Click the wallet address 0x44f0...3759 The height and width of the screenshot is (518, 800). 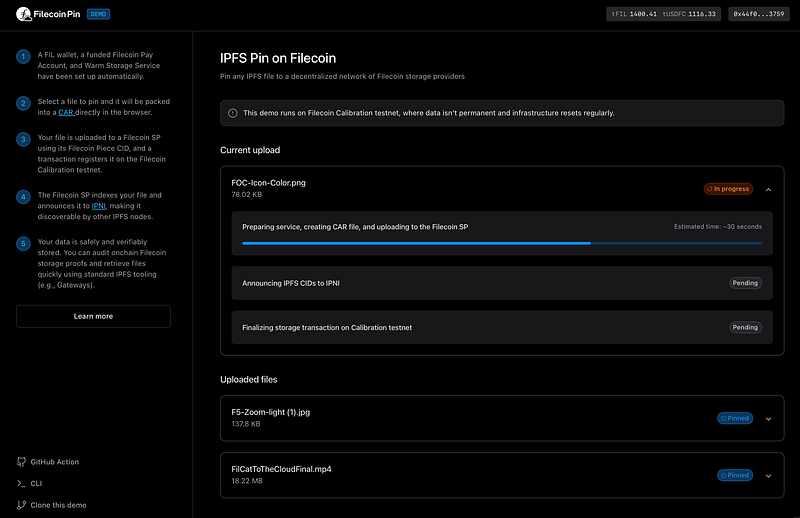click(x=759, y=14)
